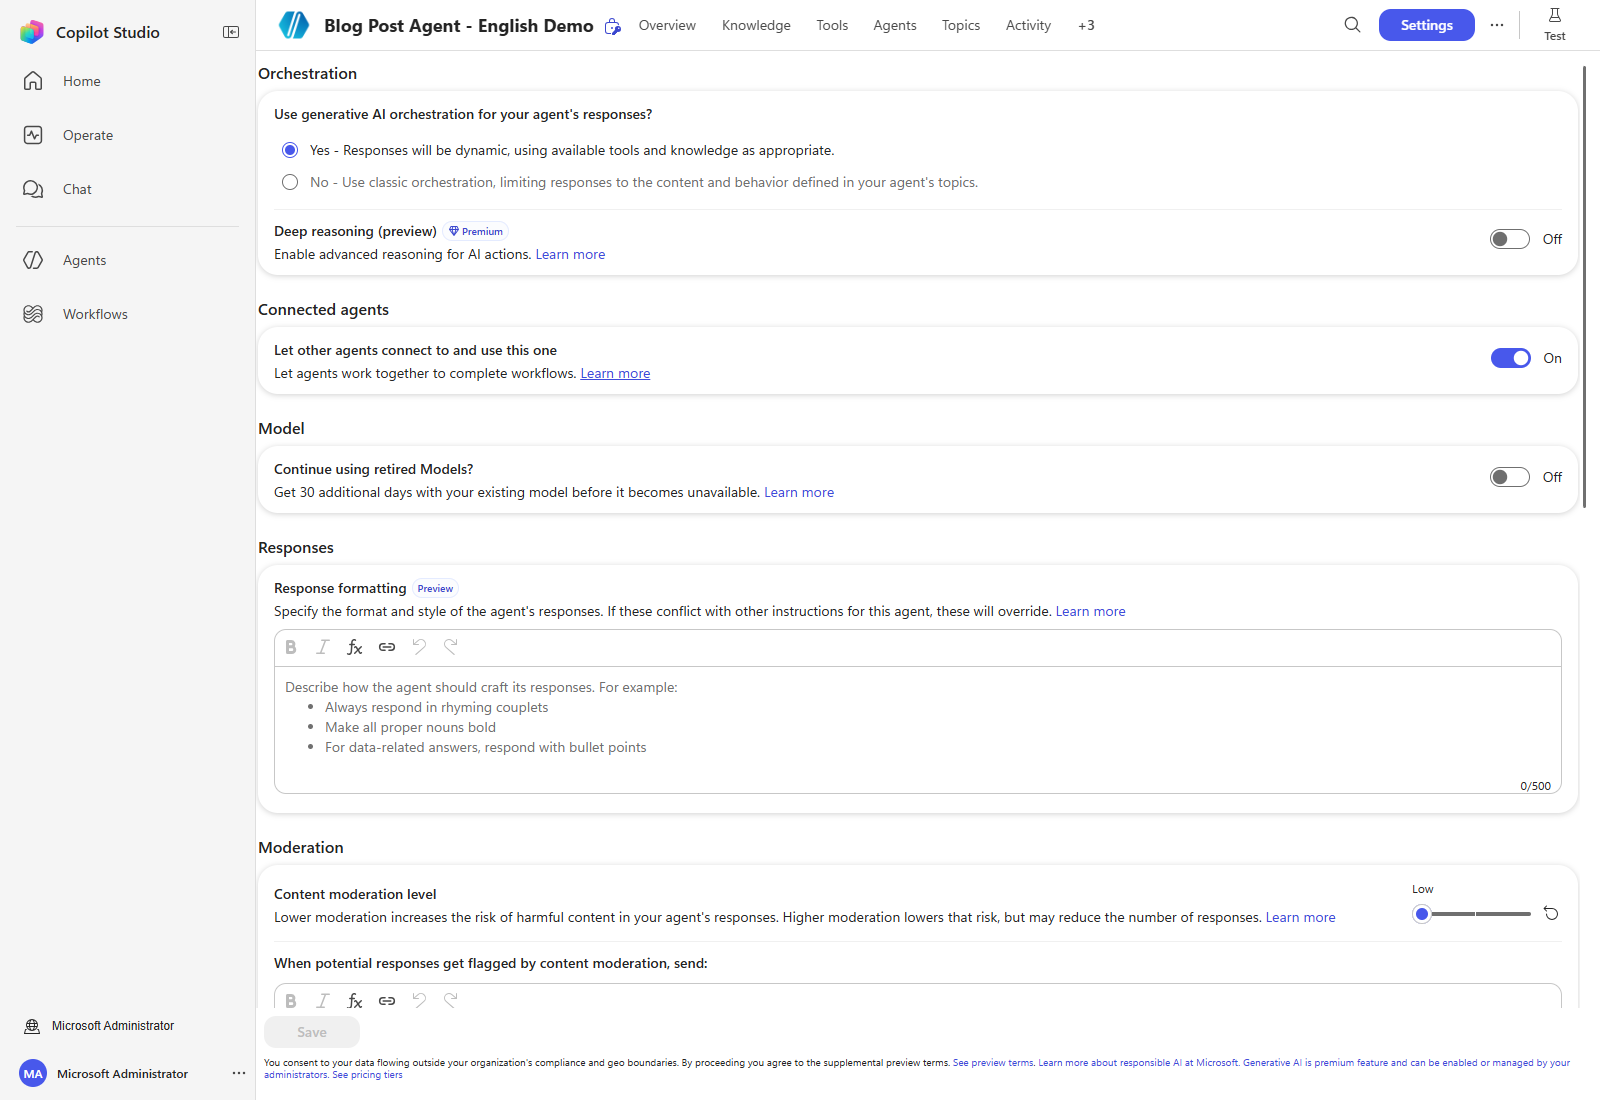Apply italic in Response formatting editor
Image resolution: width=1600 pixels, height=1100 pixels.
click(x=322, y=647)
